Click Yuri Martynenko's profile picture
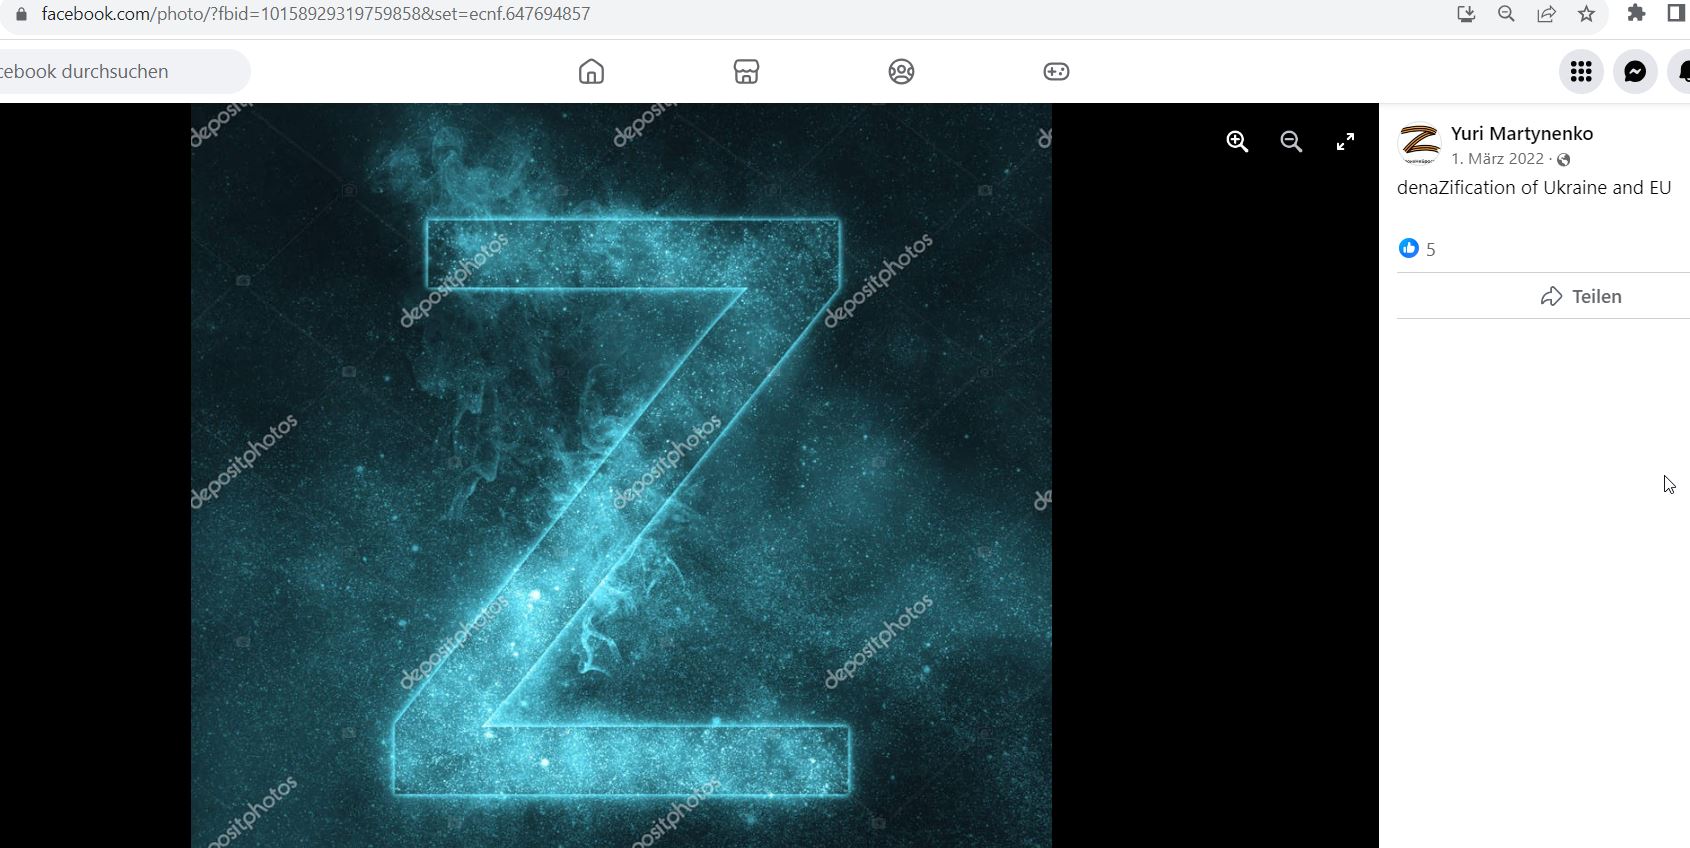 click(1418, 144)
